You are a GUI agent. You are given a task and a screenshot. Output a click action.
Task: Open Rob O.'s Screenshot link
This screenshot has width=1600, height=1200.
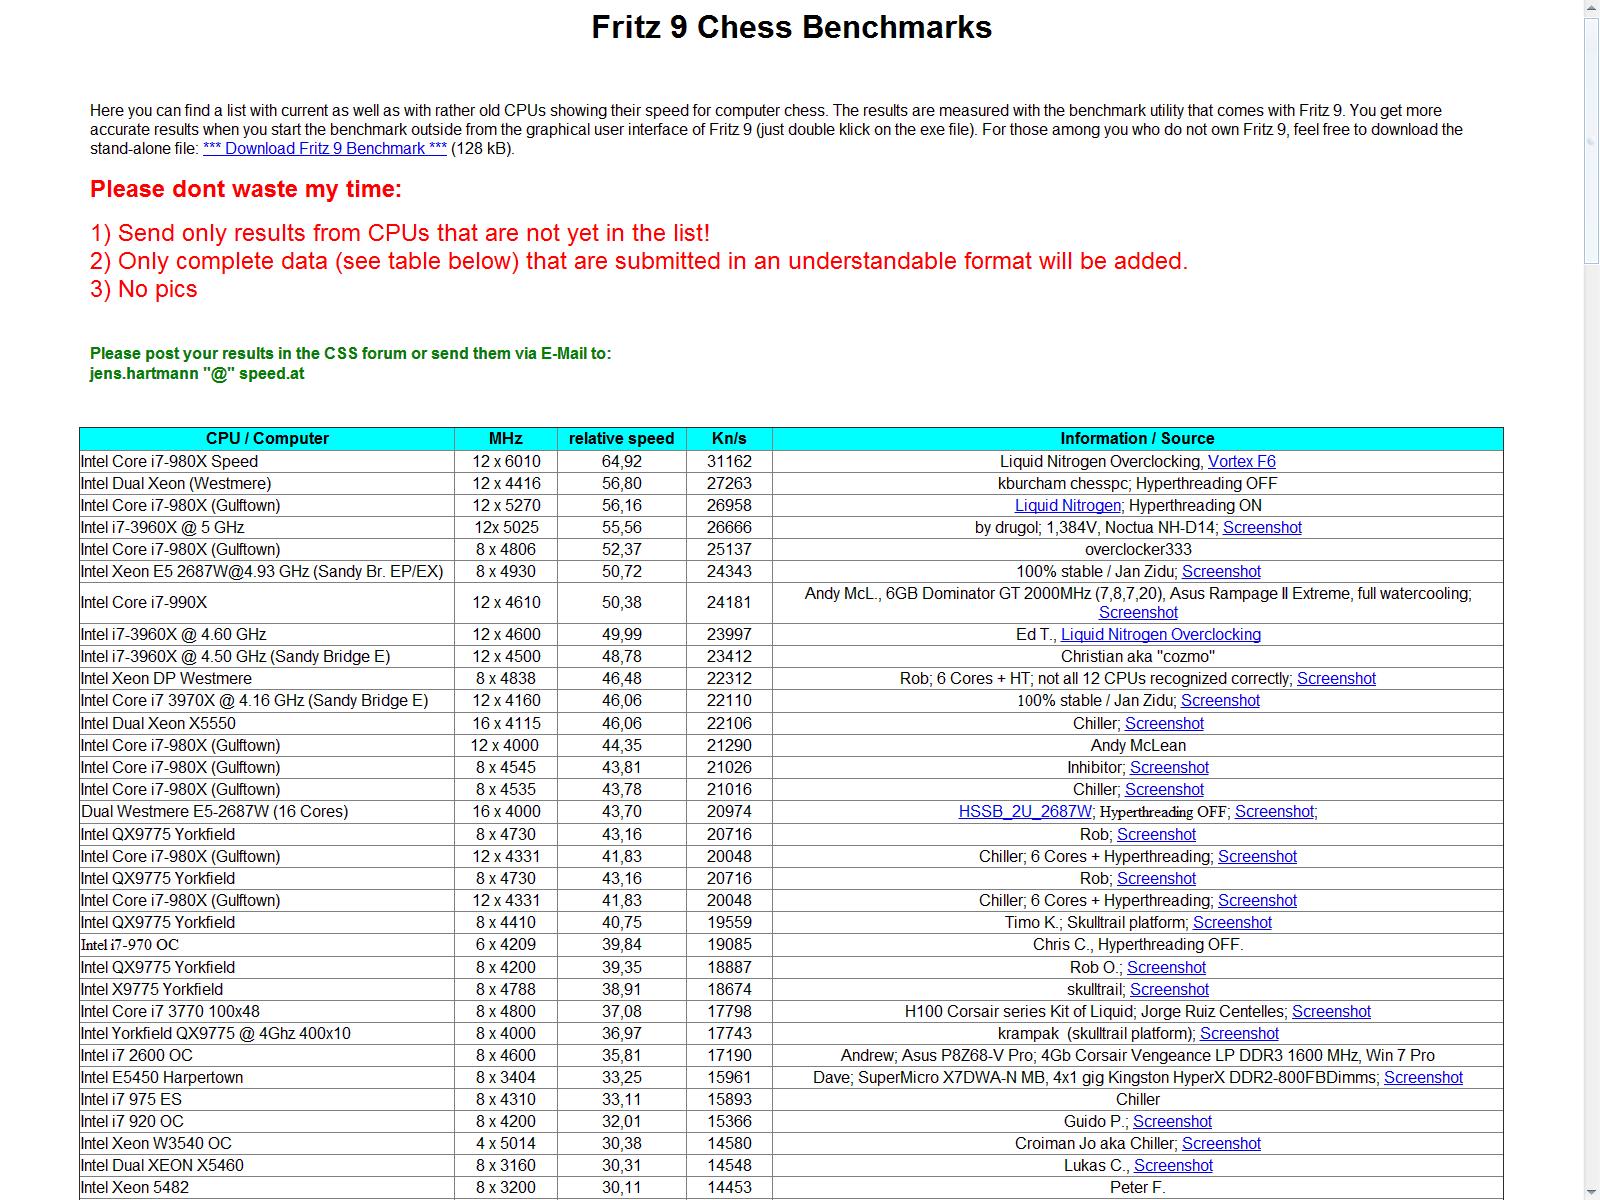coord(1166,968)
